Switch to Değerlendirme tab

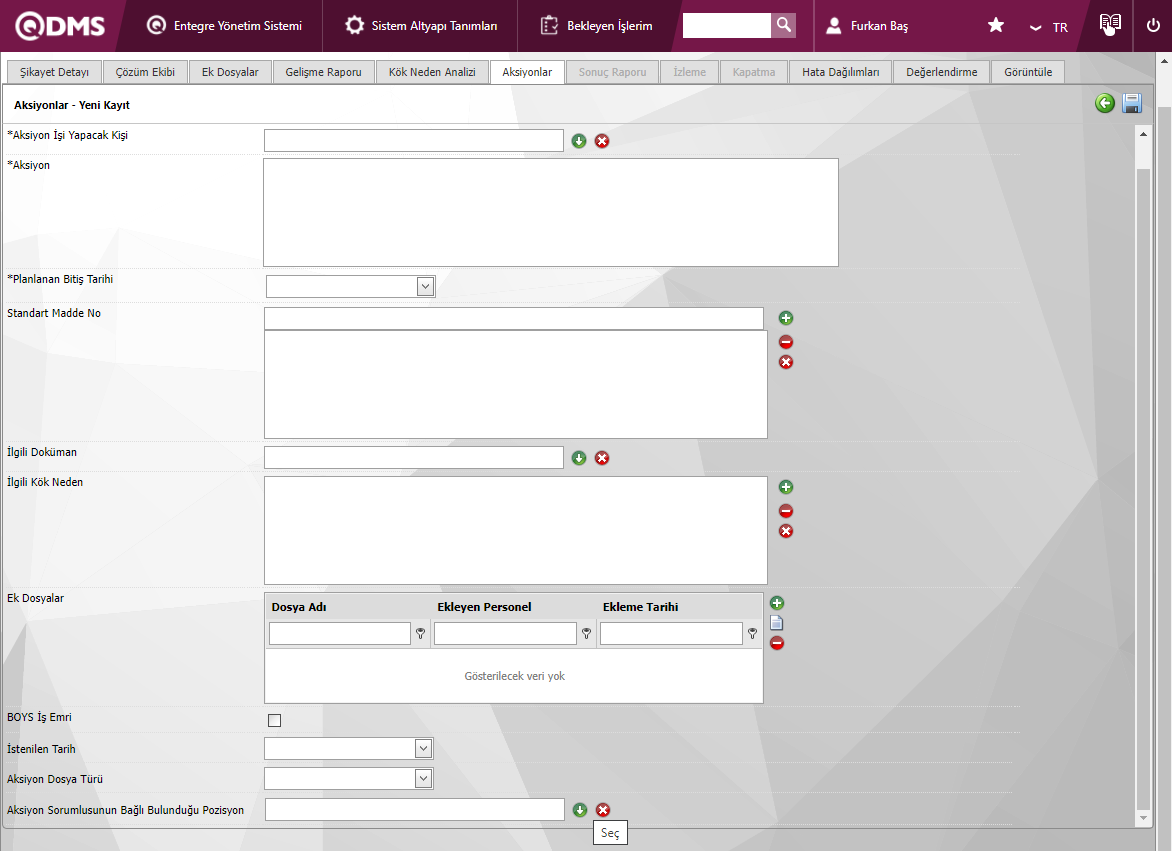click(942, 72)
